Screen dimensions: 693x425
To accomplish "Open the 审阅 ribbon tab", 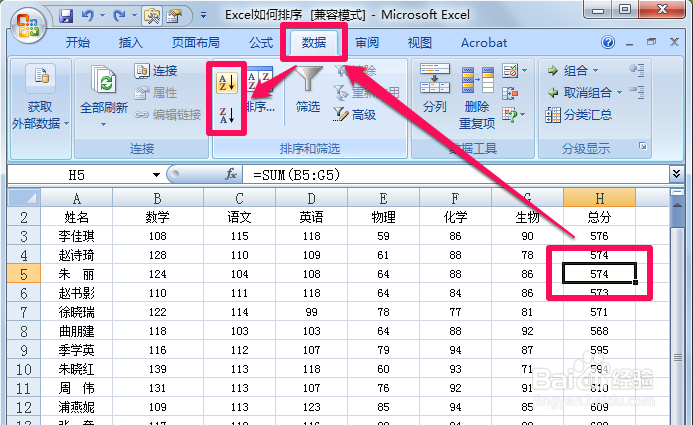I will (x=367, y=42).
